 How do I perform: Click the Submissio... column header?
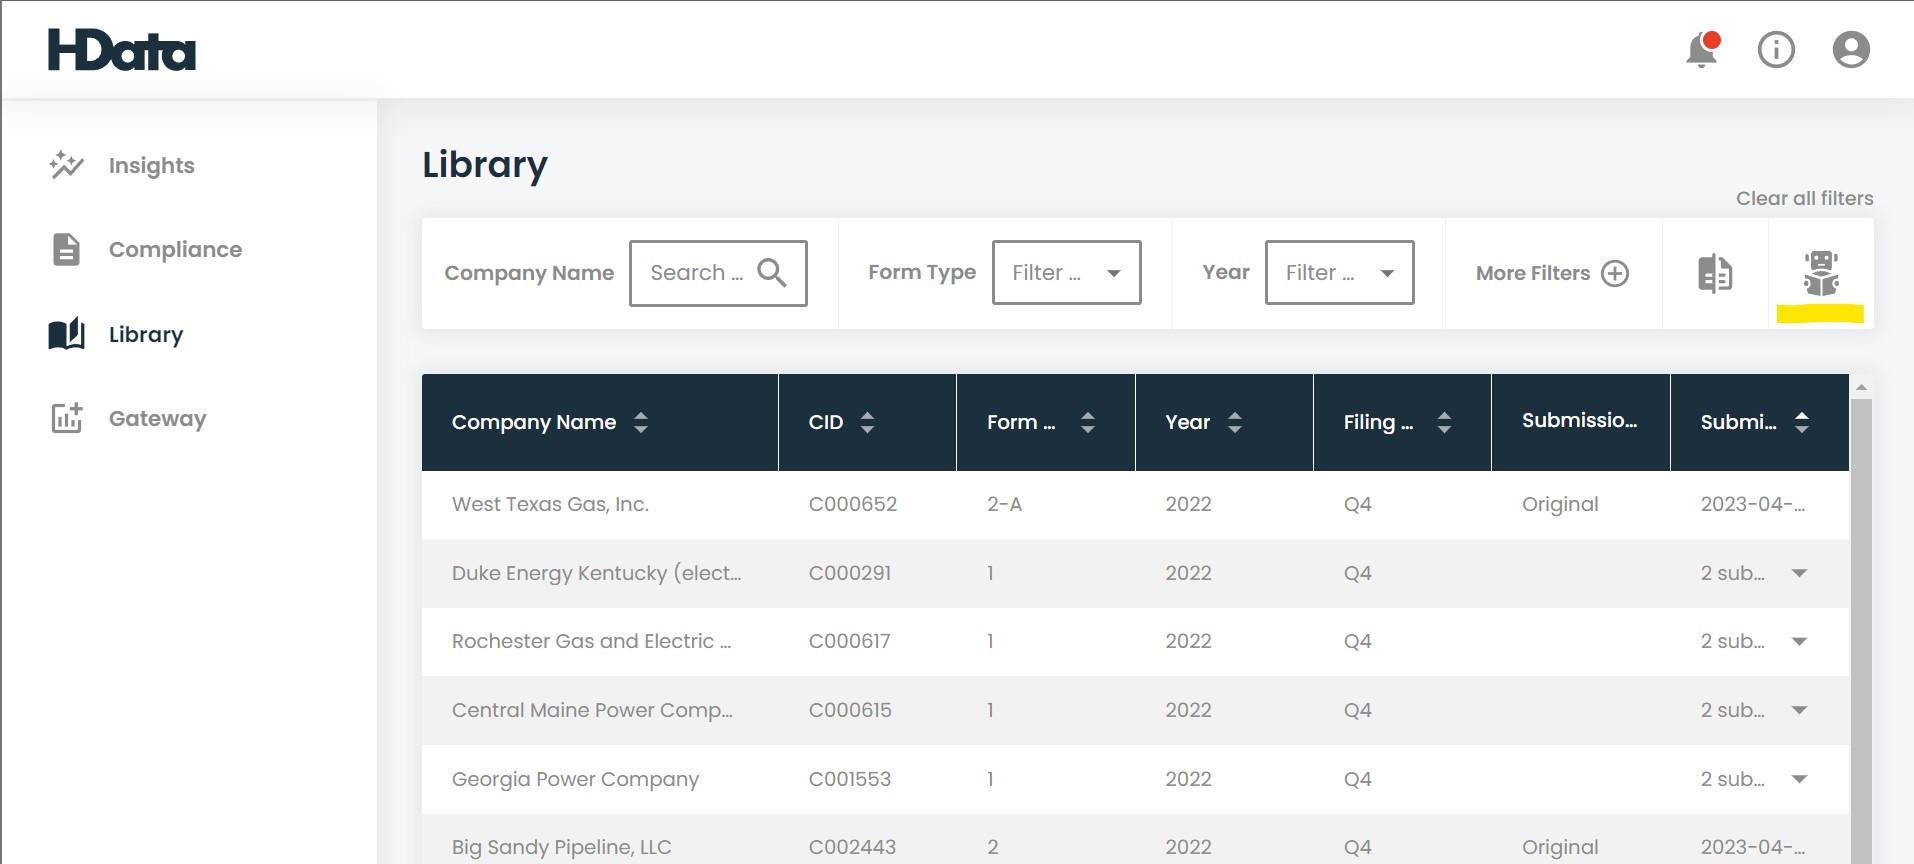click(x=1579, y=420)
